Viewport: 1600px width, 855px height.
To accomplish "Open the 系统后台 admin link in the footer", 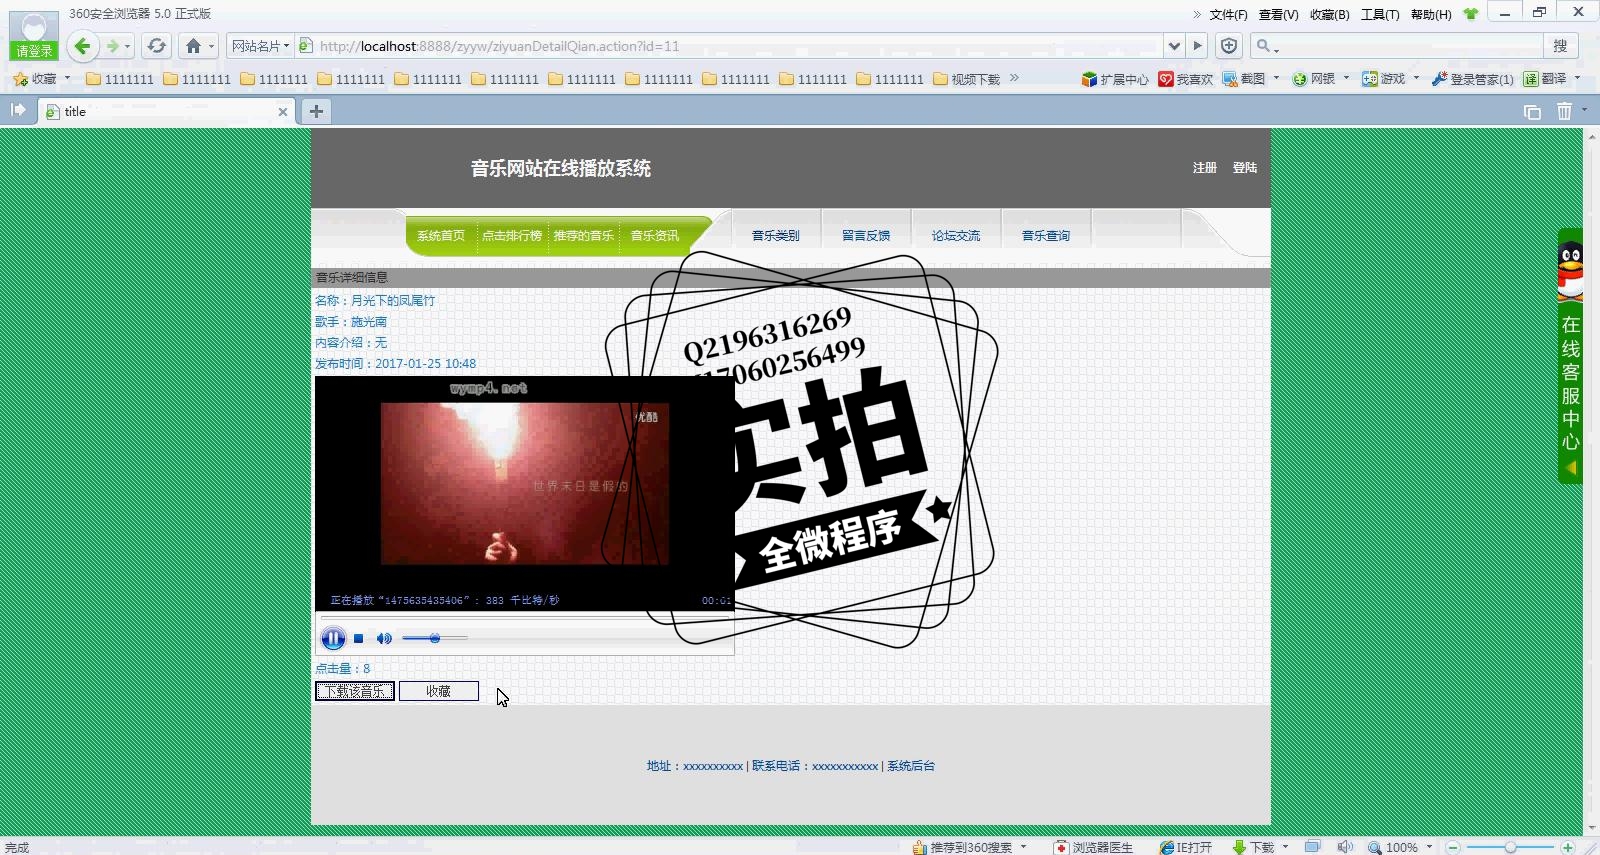I will tap(911, 766).
